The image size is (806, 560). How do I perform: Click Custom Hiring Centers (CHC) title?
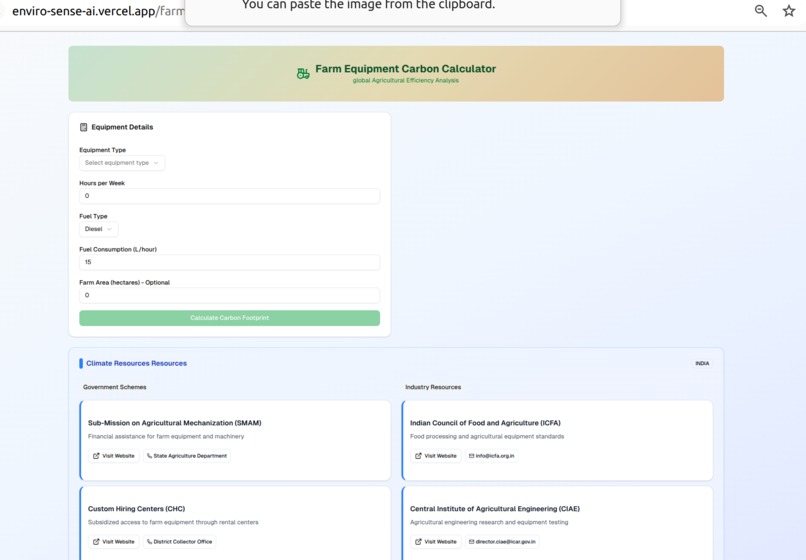pyautogui.click(x=136, y=509)
